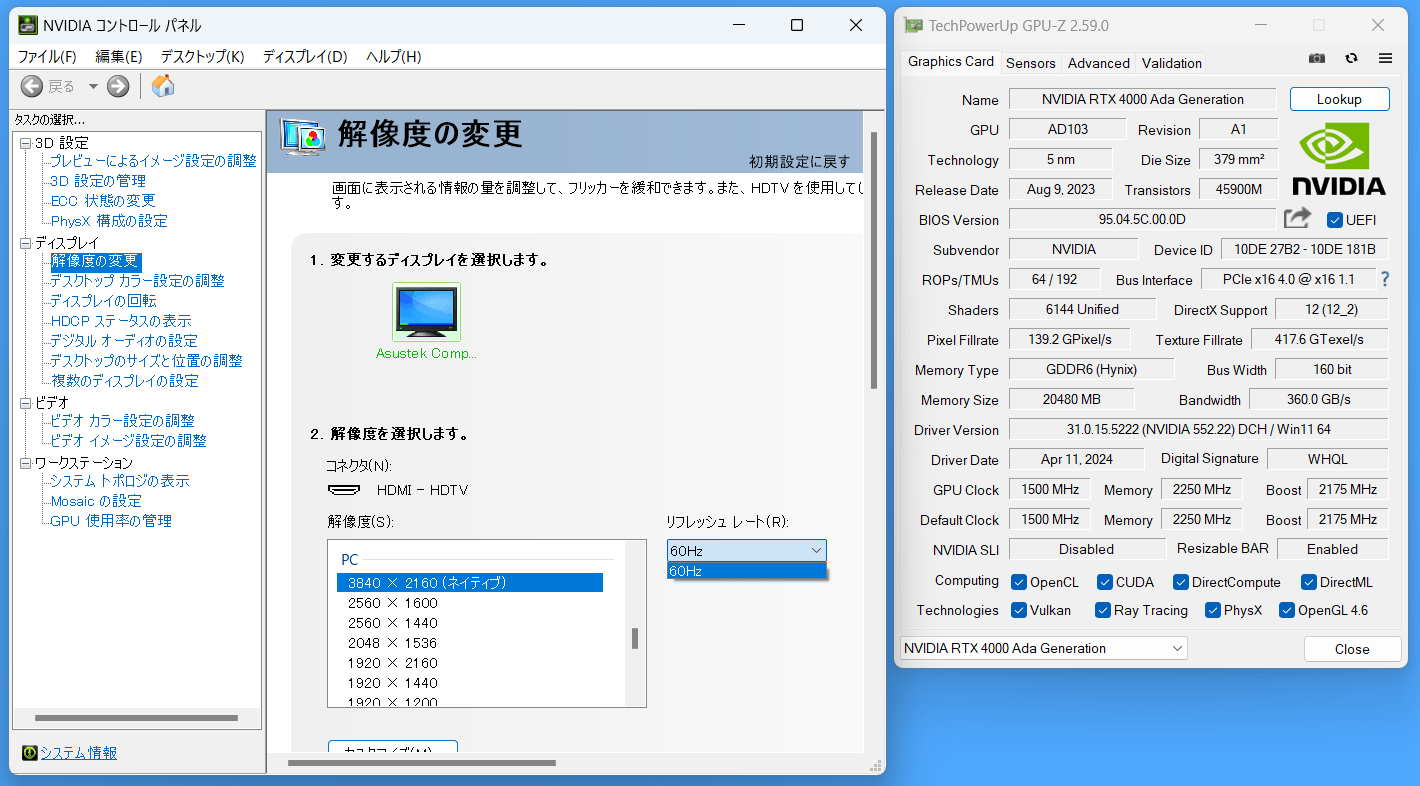The image size is (1420, 786).
Task: Collapse the 3D 設定 tree node
Action: (x=26, y=143)
